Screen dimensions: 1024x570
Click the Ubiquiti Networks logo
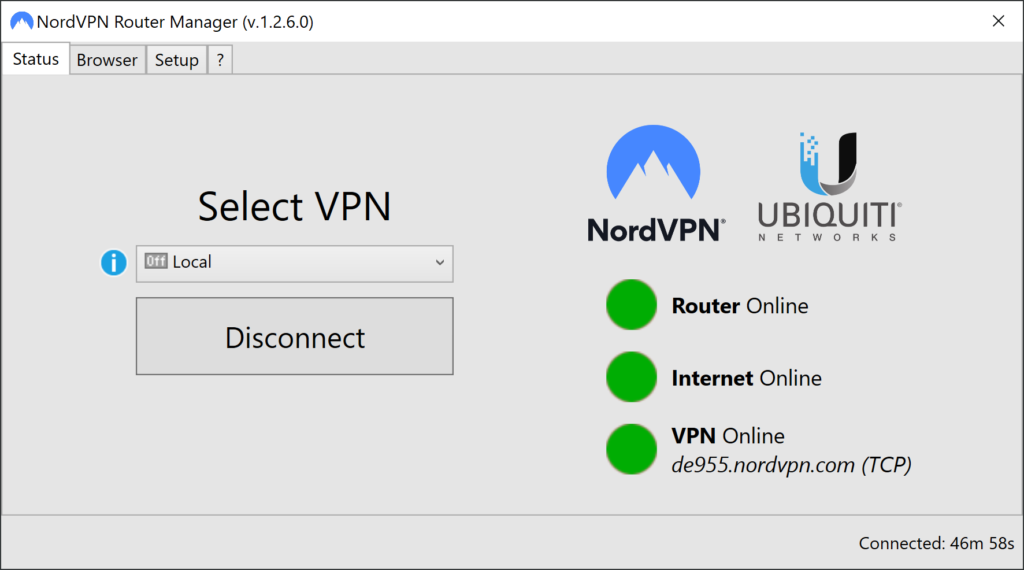click(829, 187)
